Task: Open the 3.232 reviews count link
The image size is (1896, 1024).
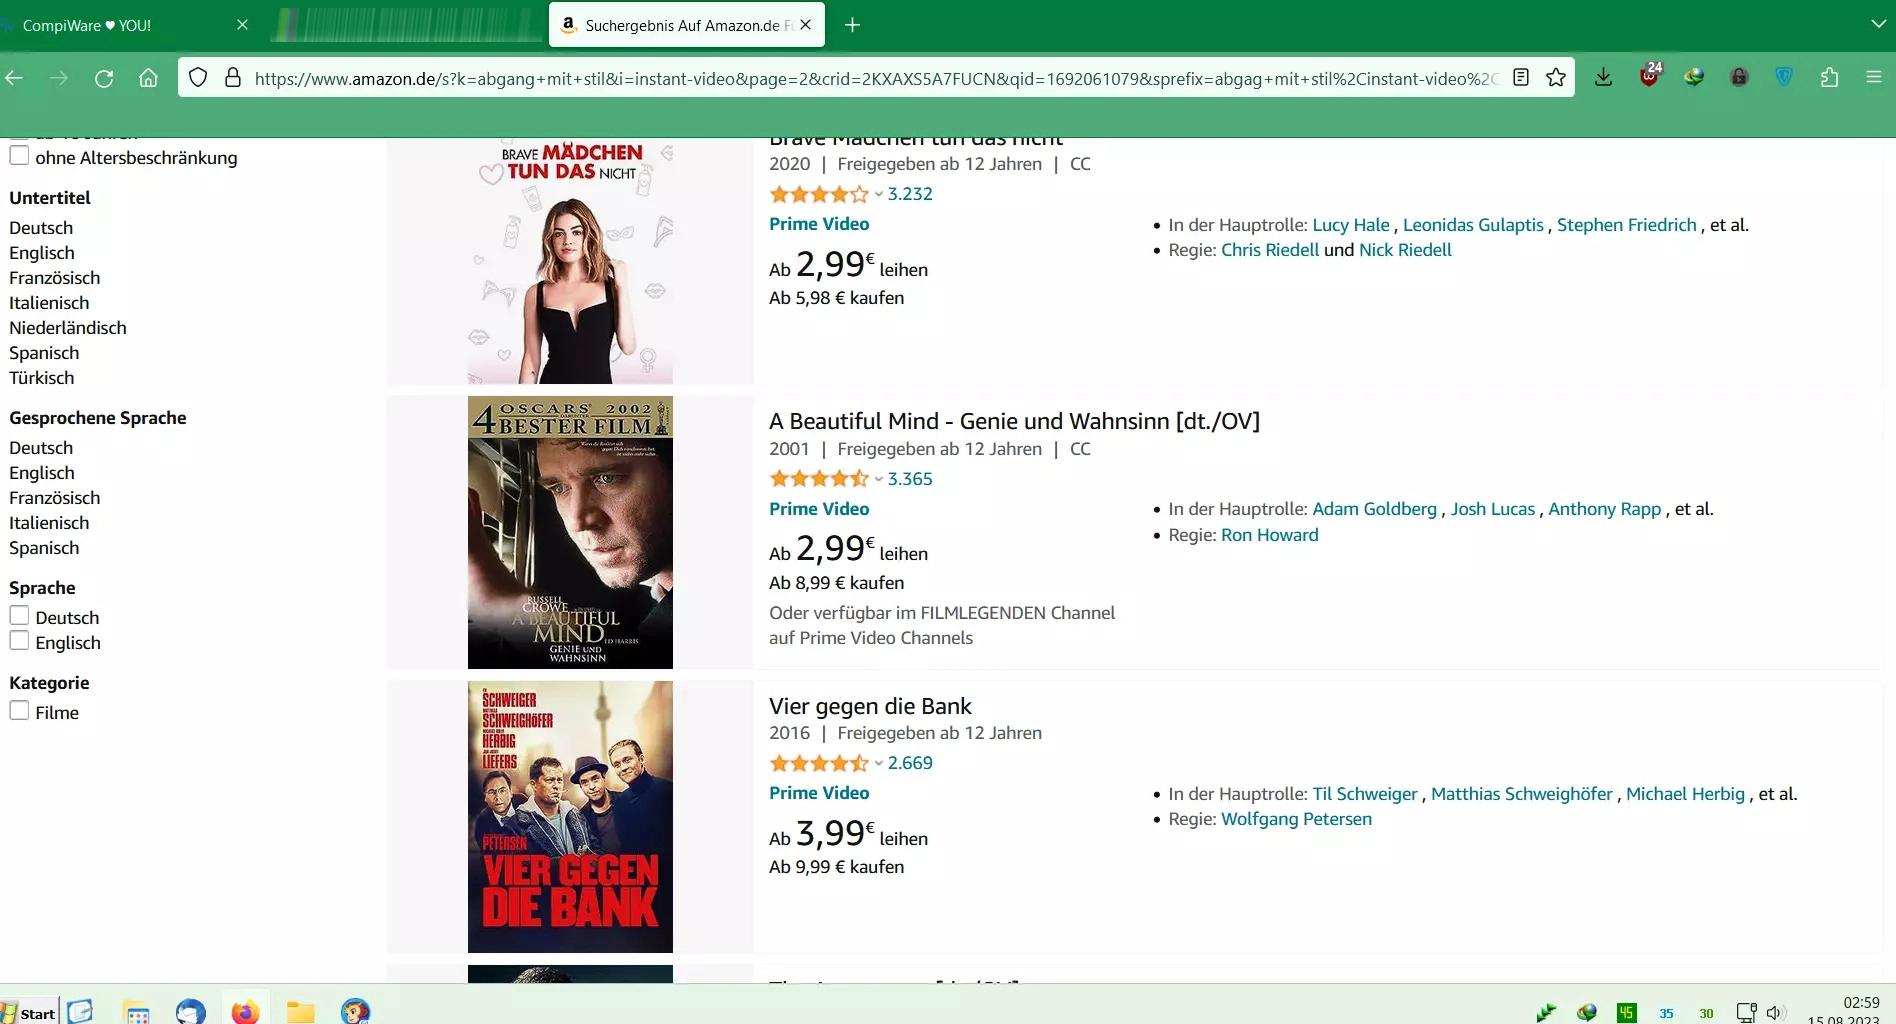Action: click(910, 194)
